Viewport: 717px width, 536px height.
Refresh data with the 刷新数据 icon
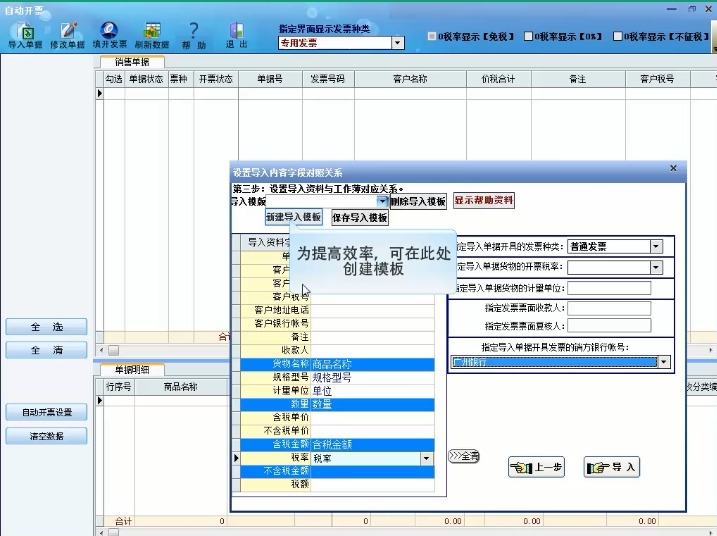[x=152, y=35]
